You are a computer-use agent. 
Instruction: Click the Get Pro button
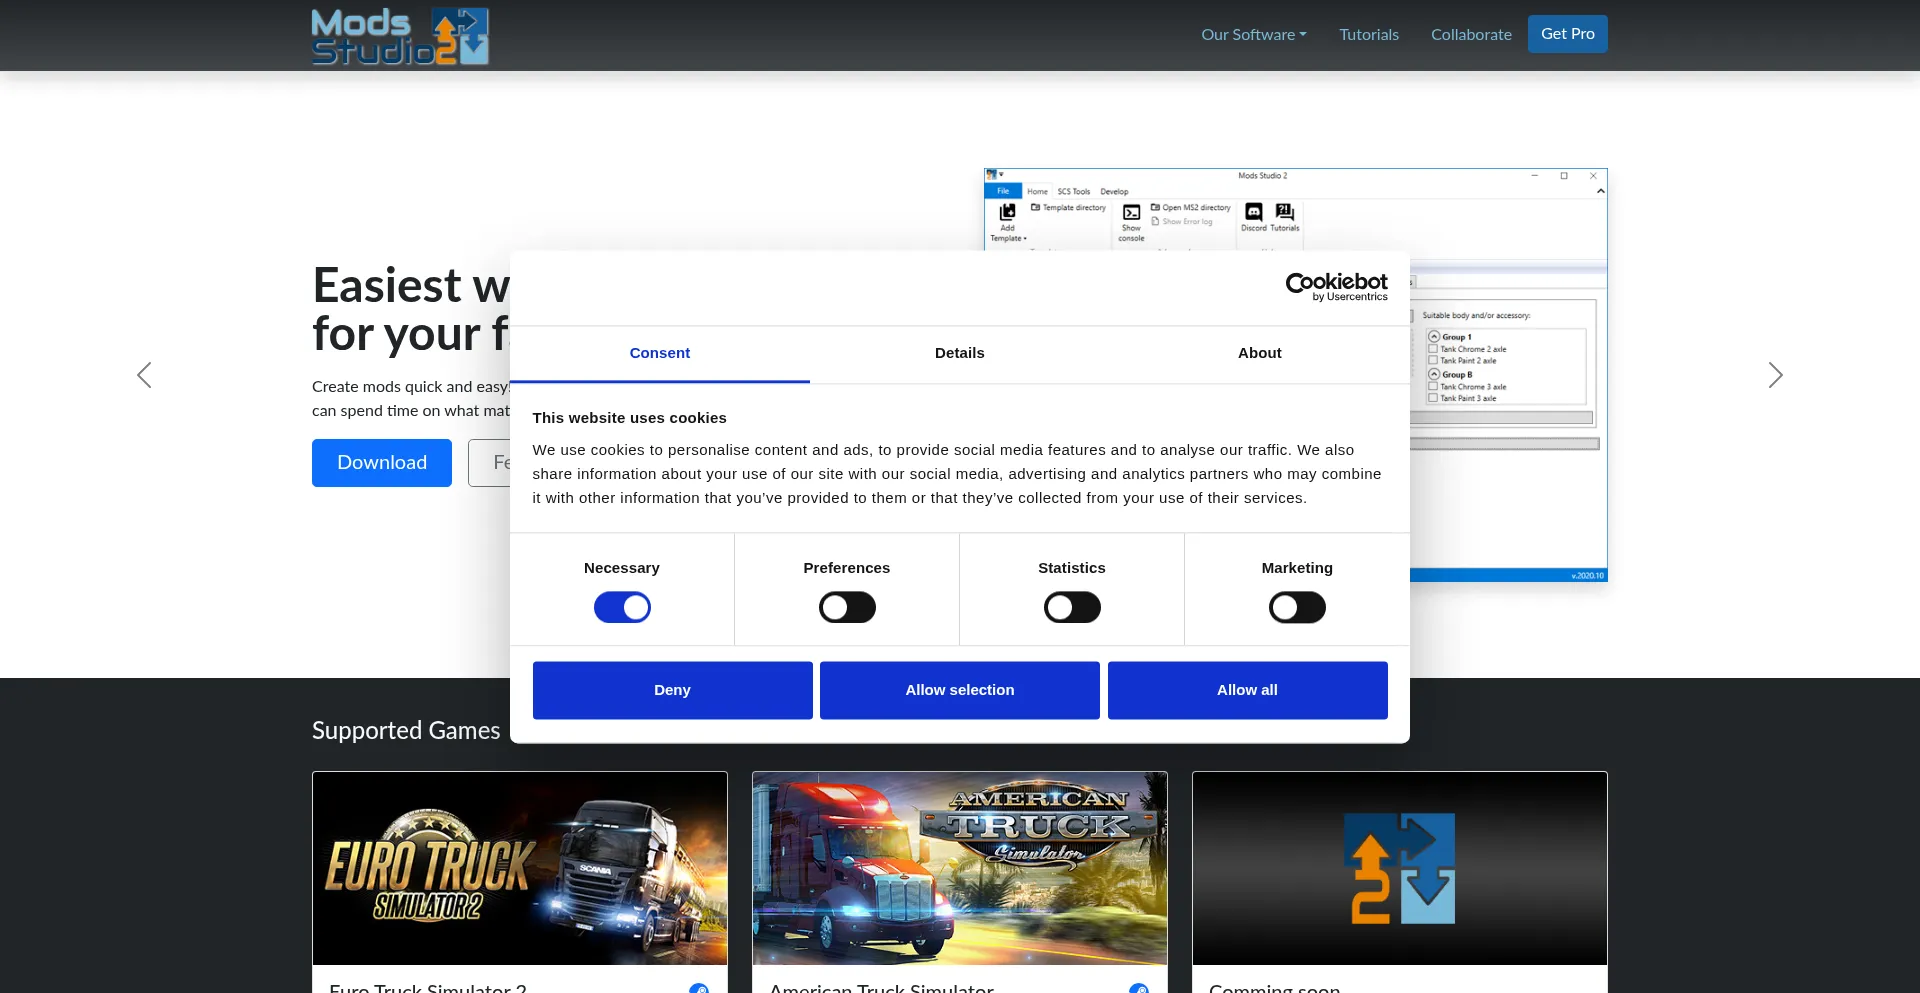pyautogui.click(x=1568, y=34)
